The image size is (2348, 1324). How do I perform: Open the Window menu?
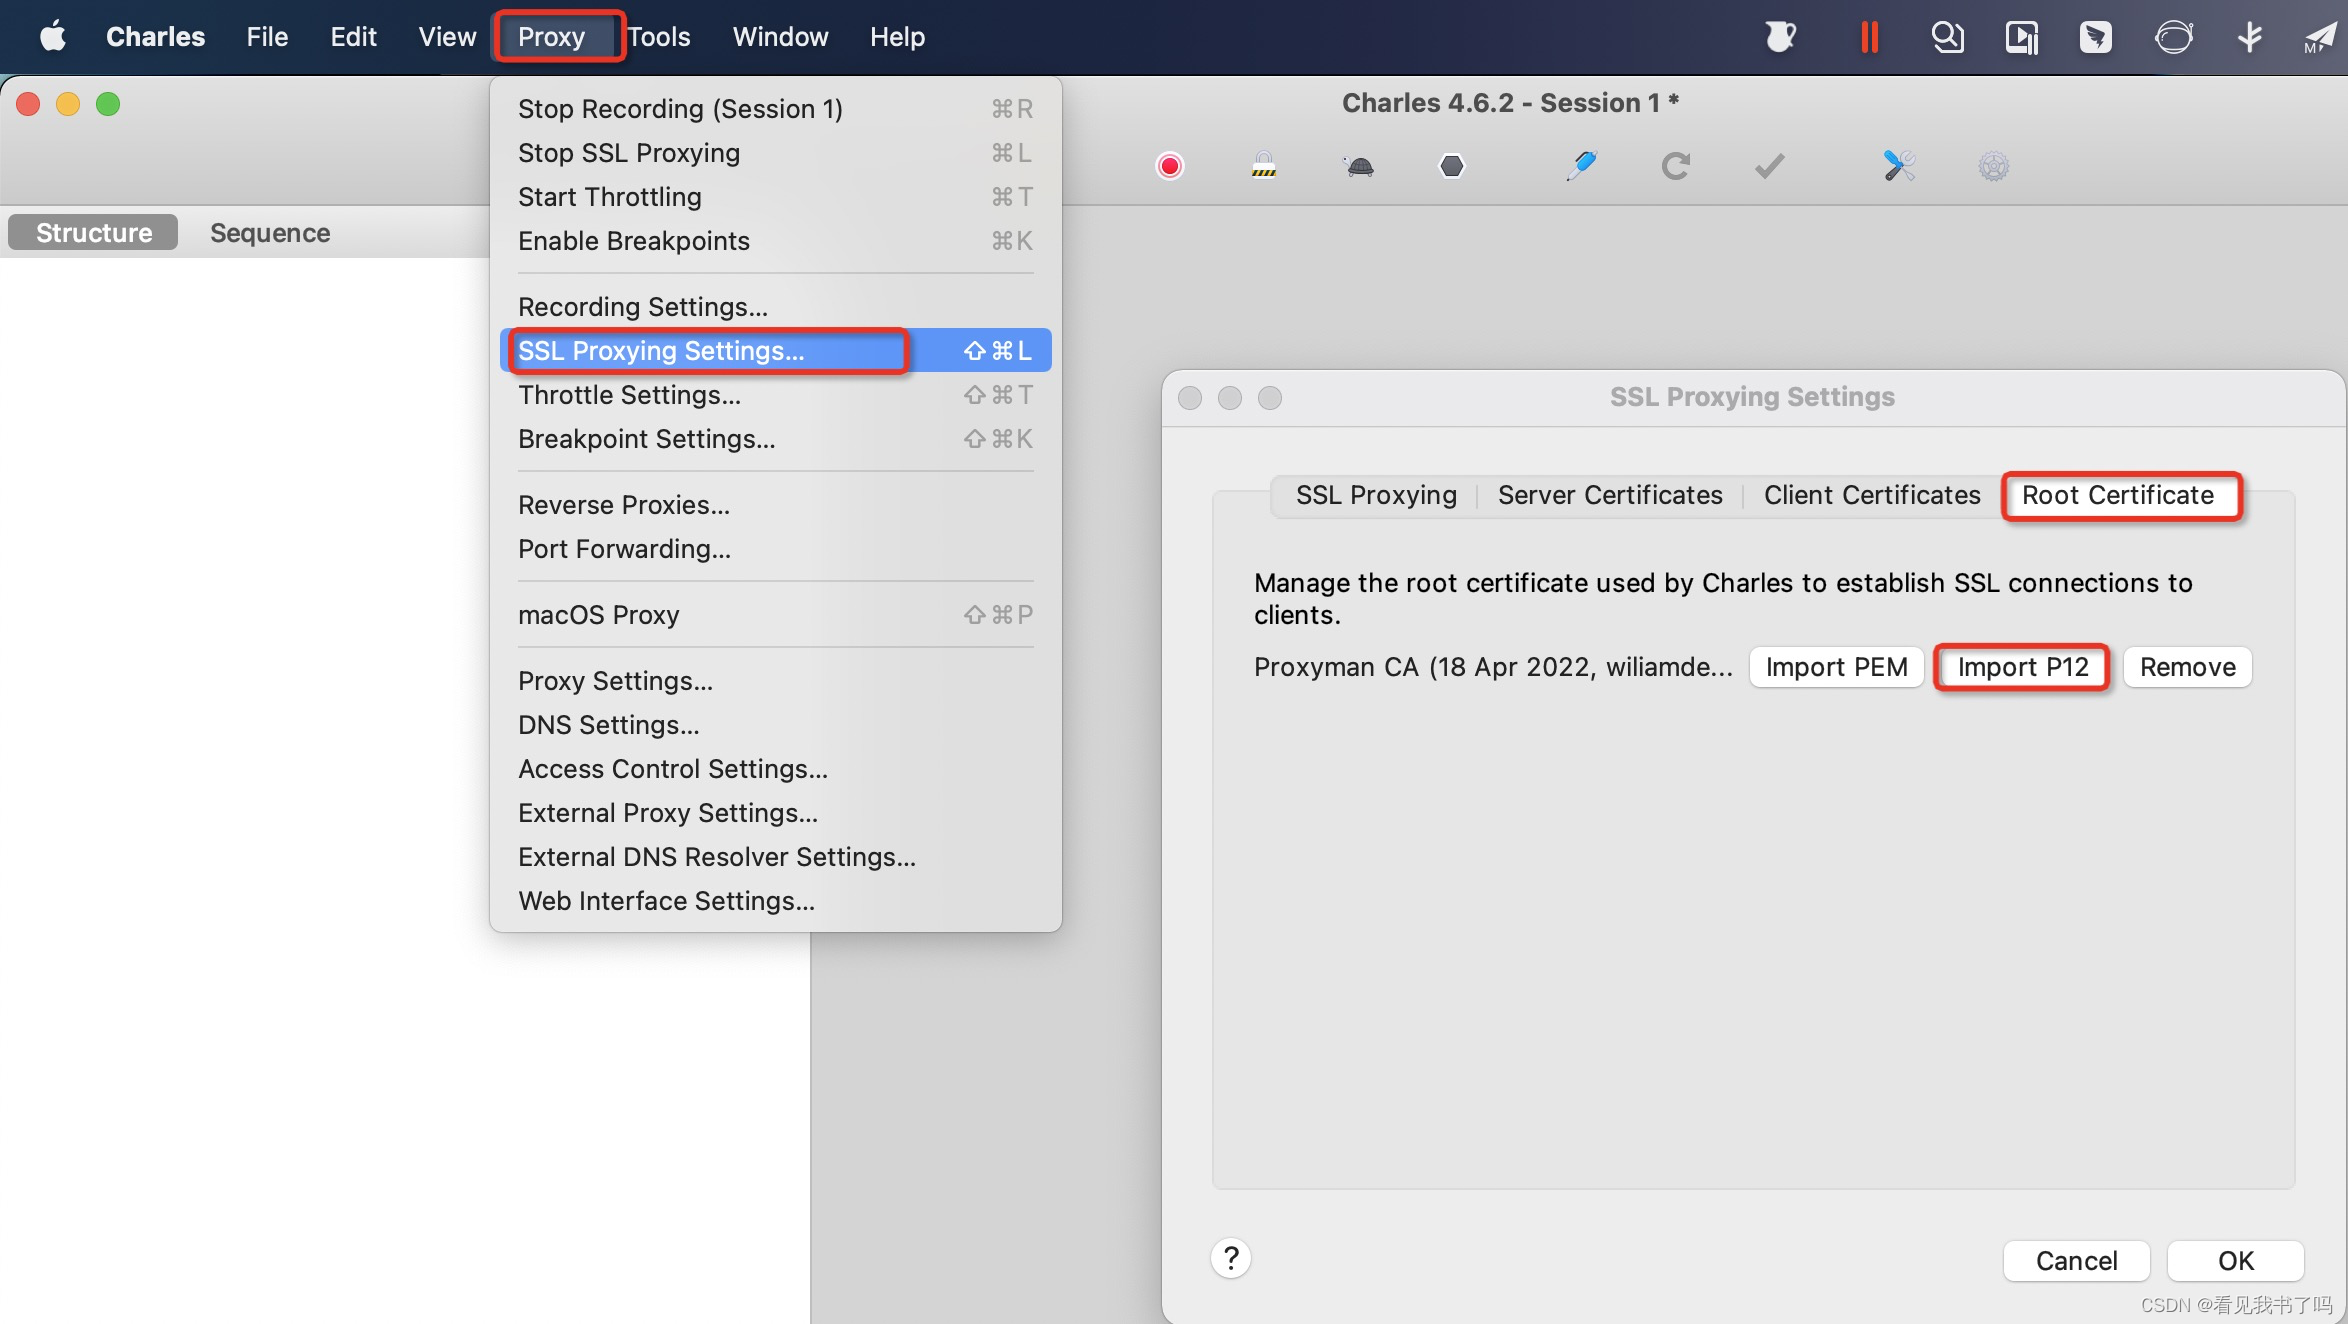pyautogui.click(x=780, y=37)
